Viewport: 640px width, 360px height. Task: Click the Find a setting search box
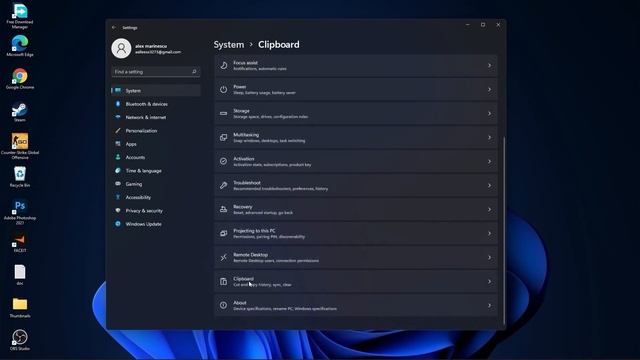[156, 72]
